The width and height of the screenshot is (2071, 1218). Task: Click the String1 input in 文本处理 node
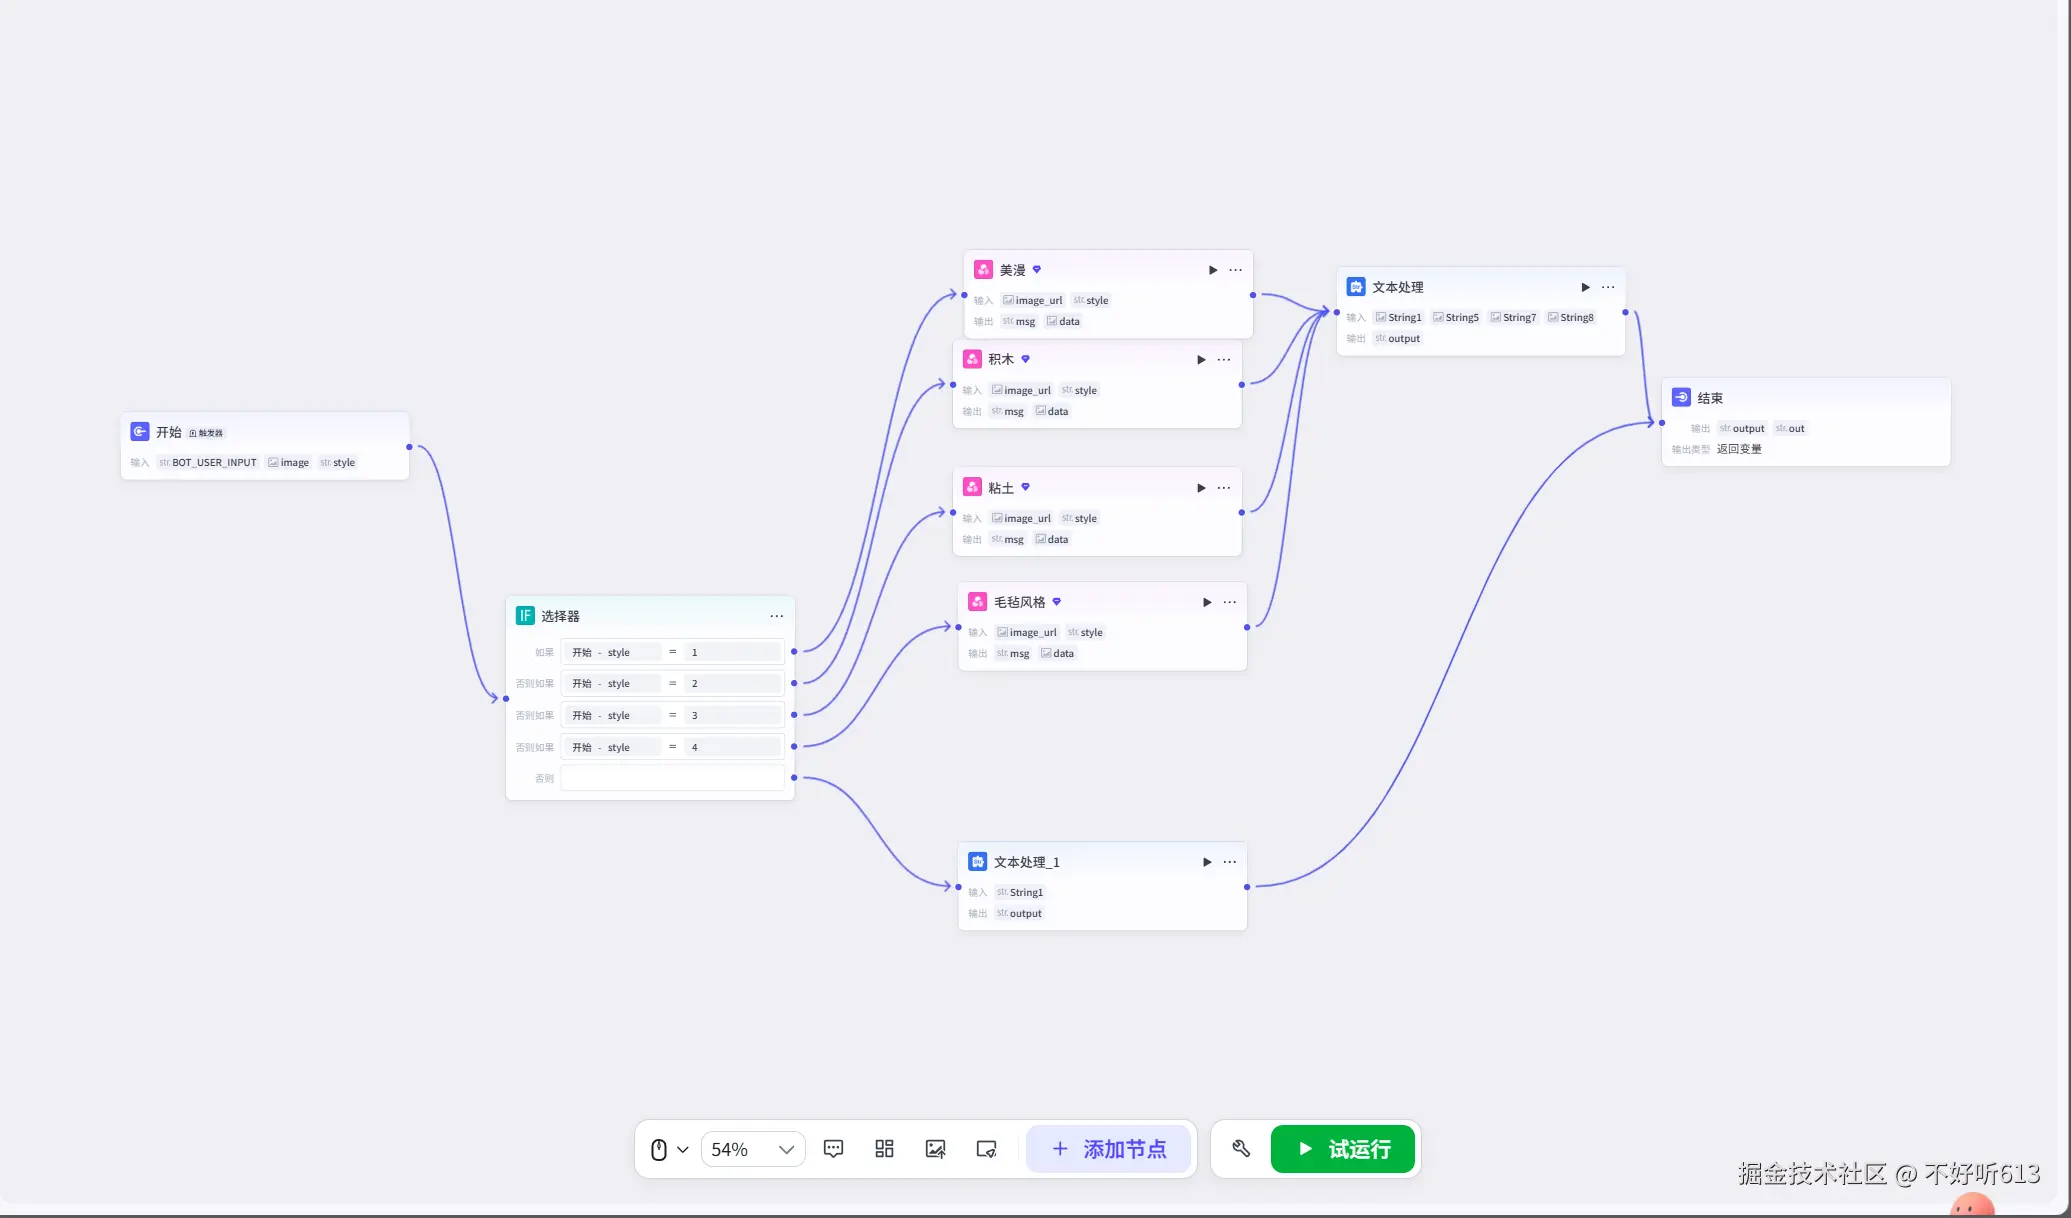[1398, 317]
